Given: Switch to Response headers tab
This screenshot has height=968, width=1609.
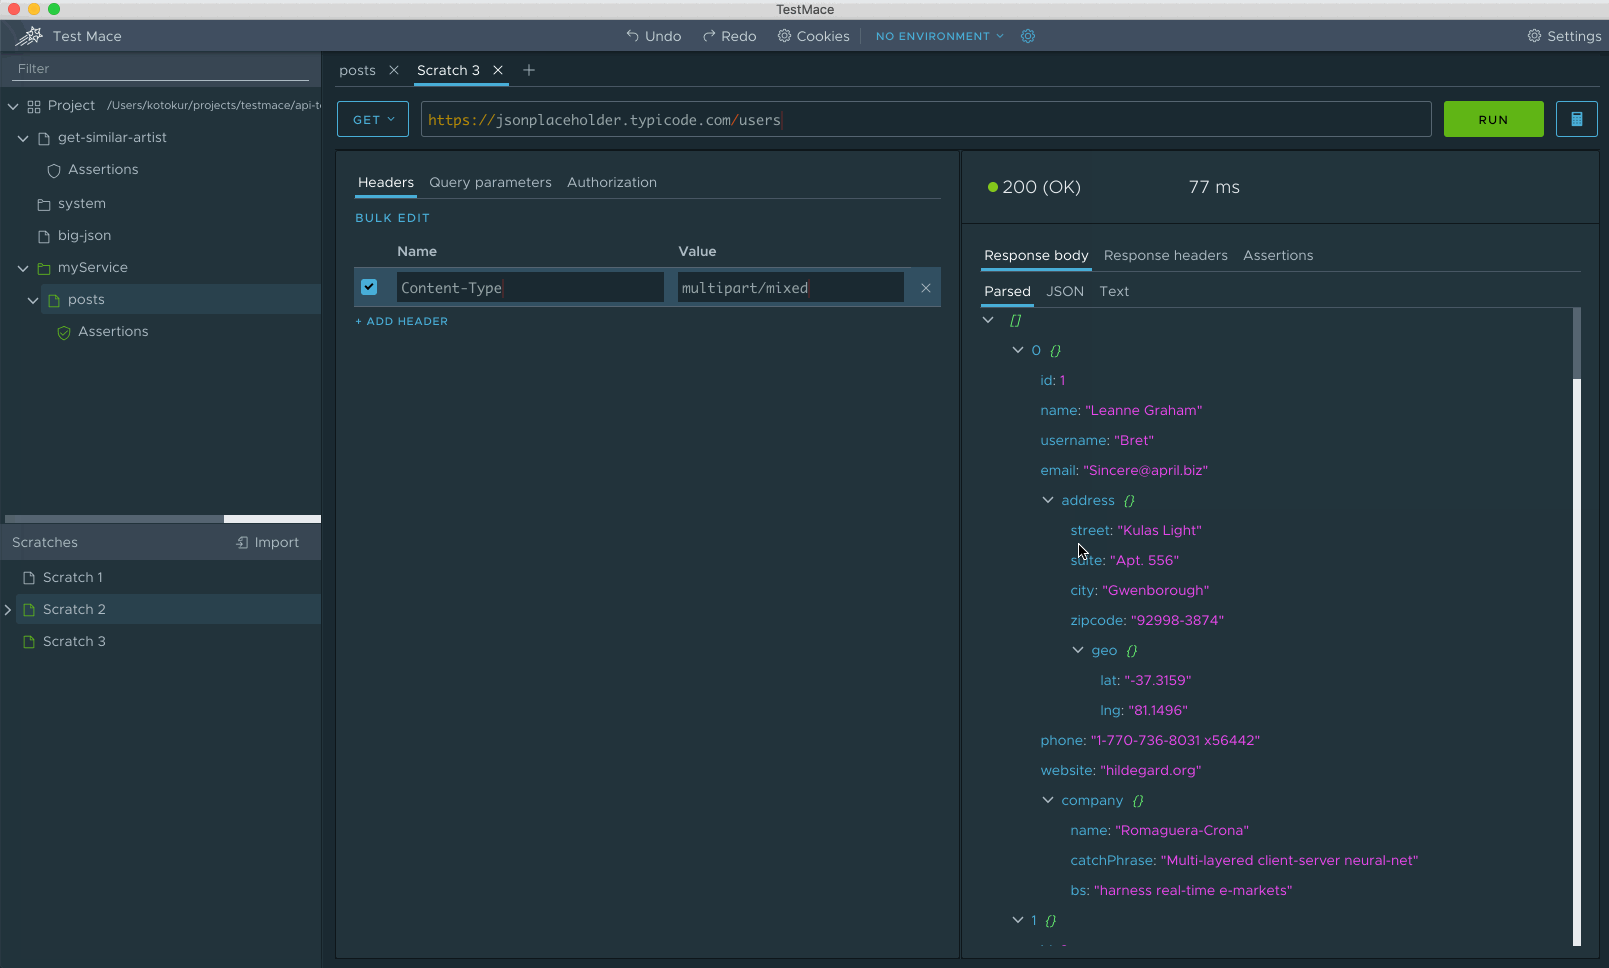Looking at the screenshot, I should pos(1165,255).
